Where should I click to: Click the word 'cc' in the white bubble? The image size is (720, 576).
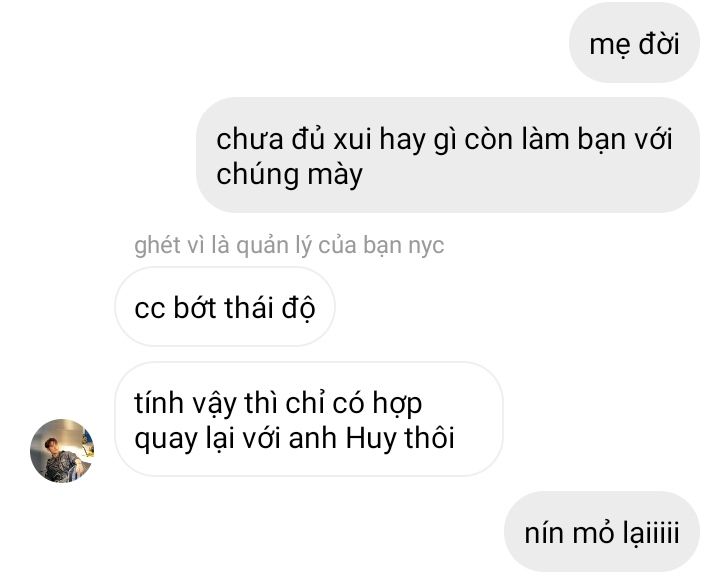(x=150, y=309)
